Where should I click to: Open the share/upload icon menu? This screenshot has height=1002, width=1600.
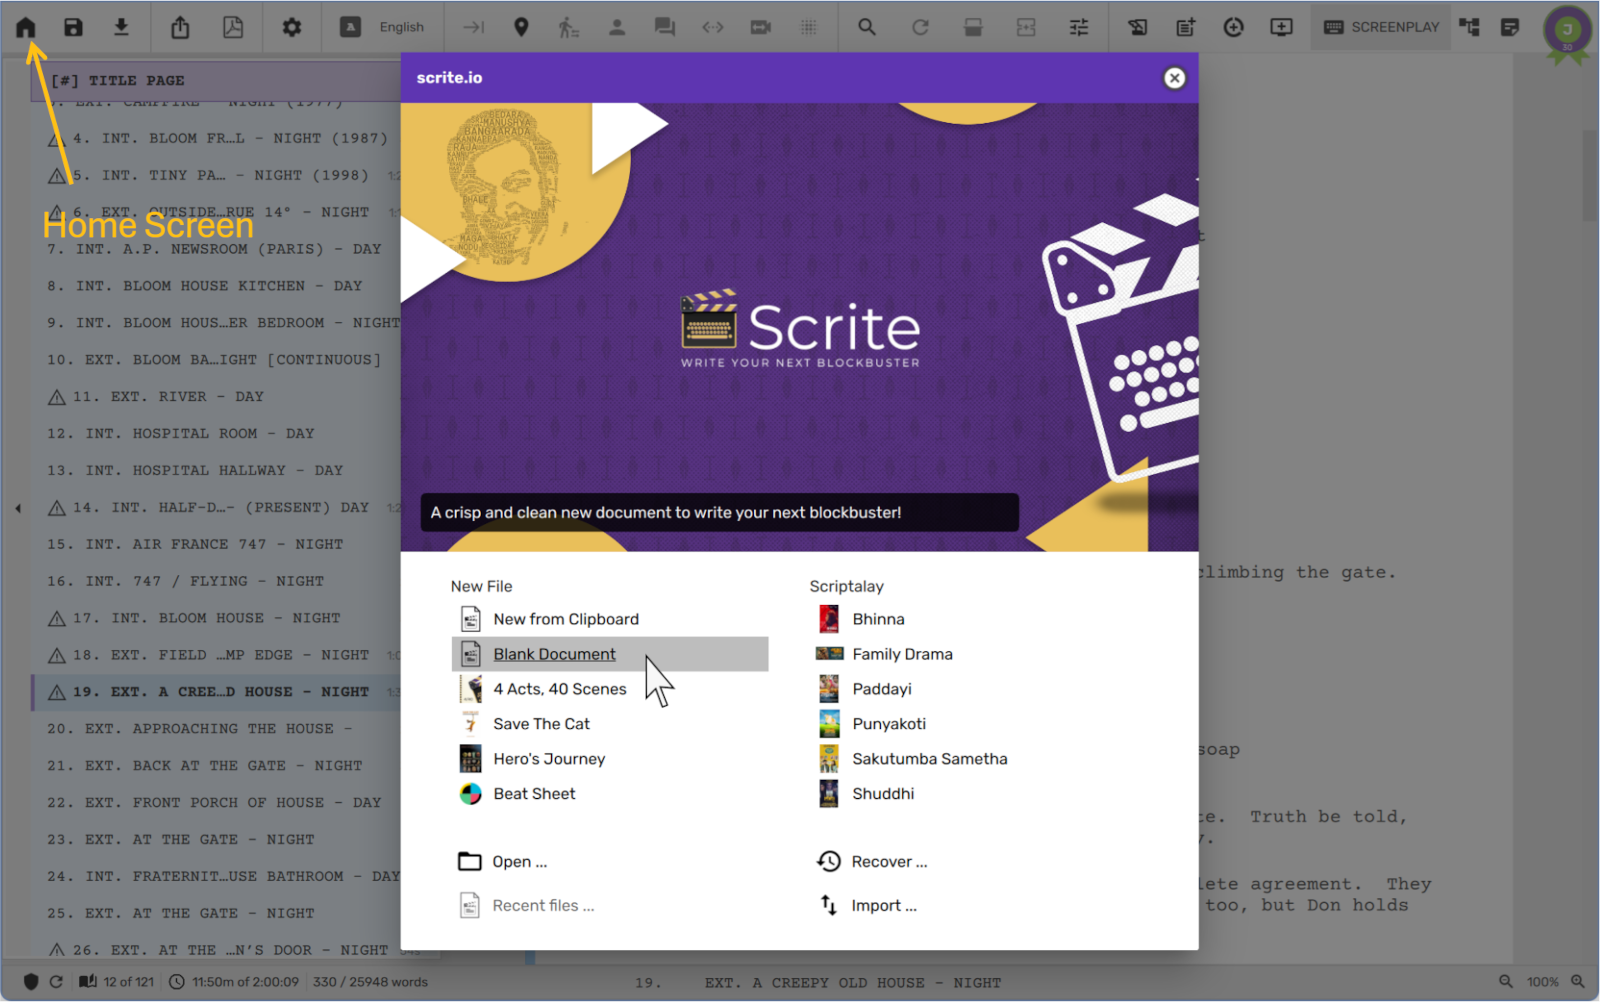click(x=180, y=27)
